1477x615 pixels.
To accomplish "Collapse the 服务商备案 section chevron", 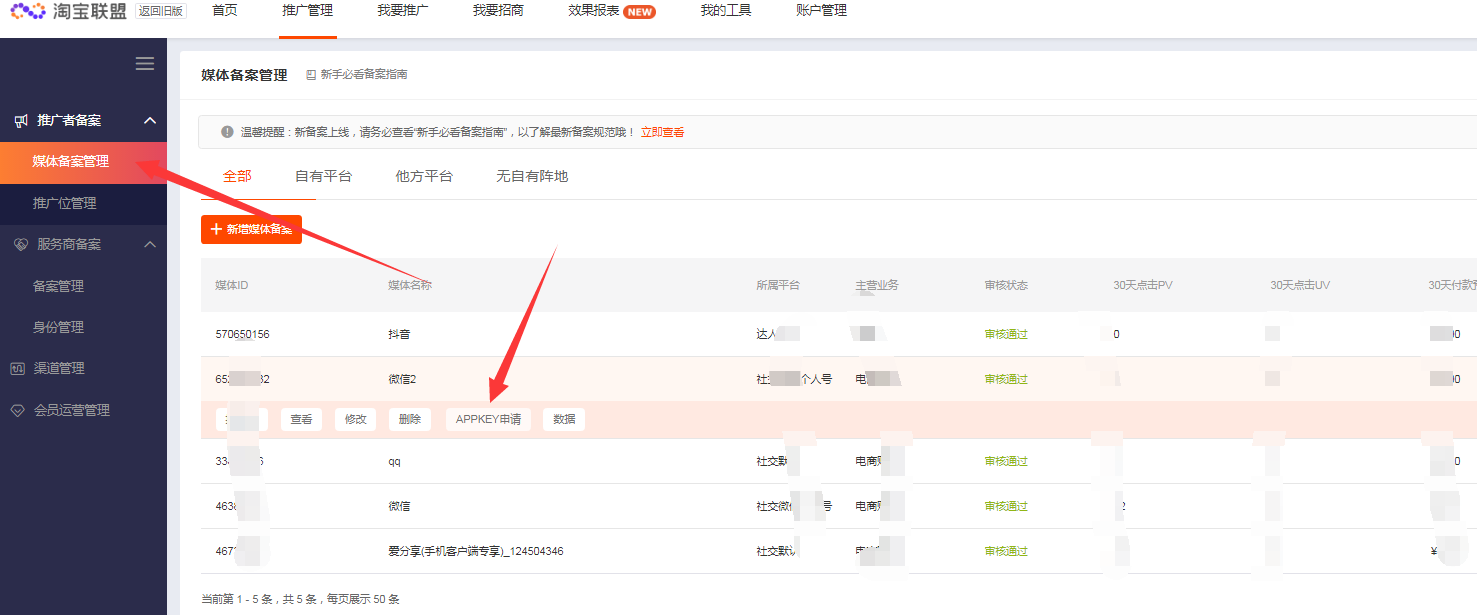I will pos(150,245).
